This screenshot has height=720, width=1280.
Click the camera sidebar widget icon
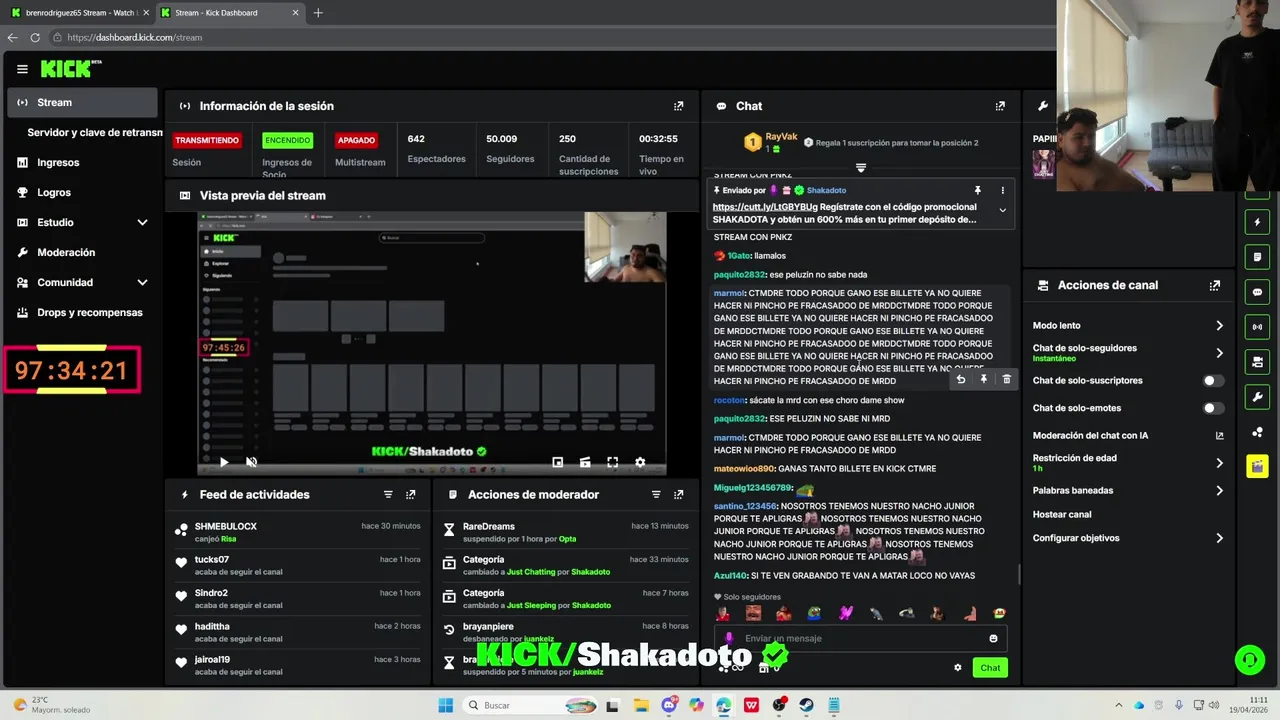(1257, 362)
